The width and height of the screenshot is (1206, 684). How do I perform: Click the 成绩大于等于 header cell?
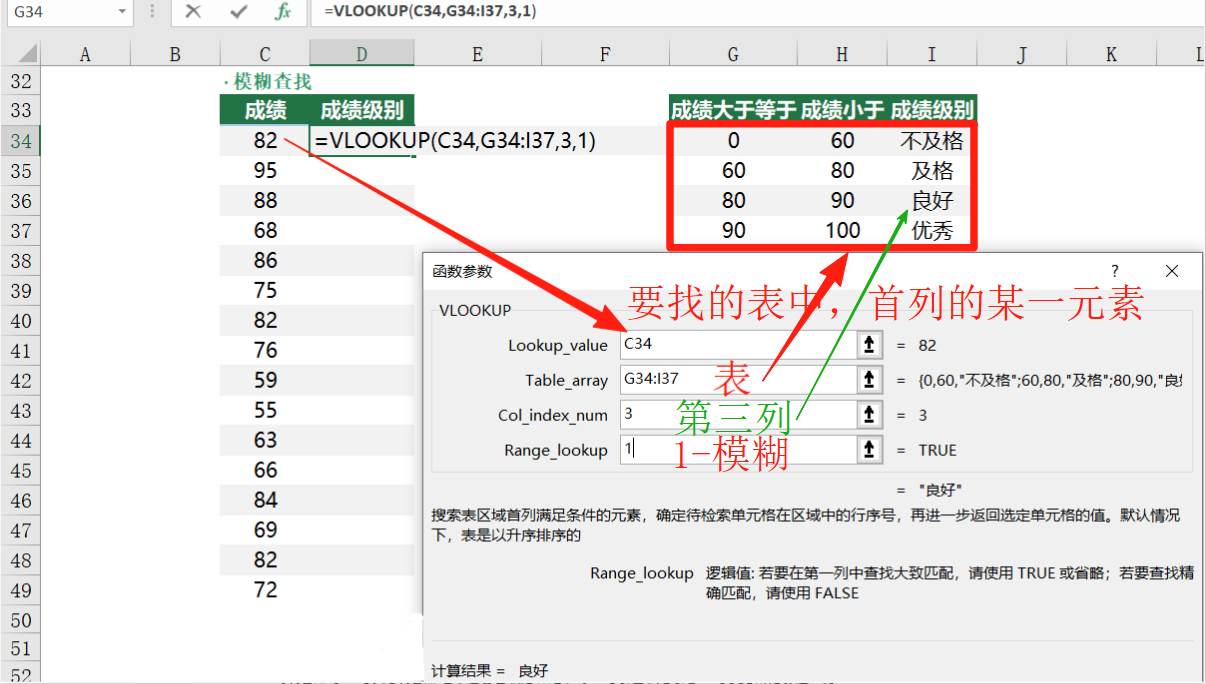[733, 110]
